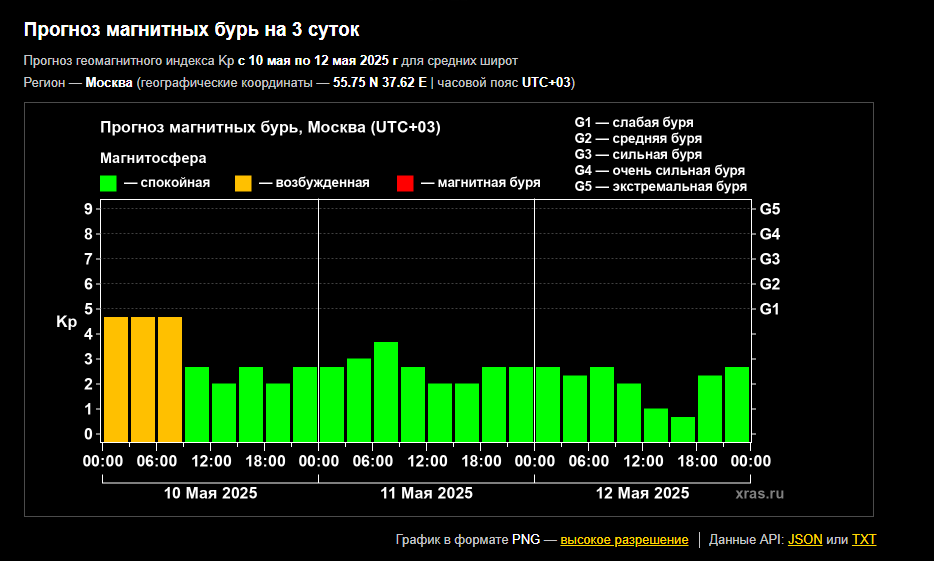
Task: Open the 'высокое разрешение' PNG link
Action: click(624, 540)
